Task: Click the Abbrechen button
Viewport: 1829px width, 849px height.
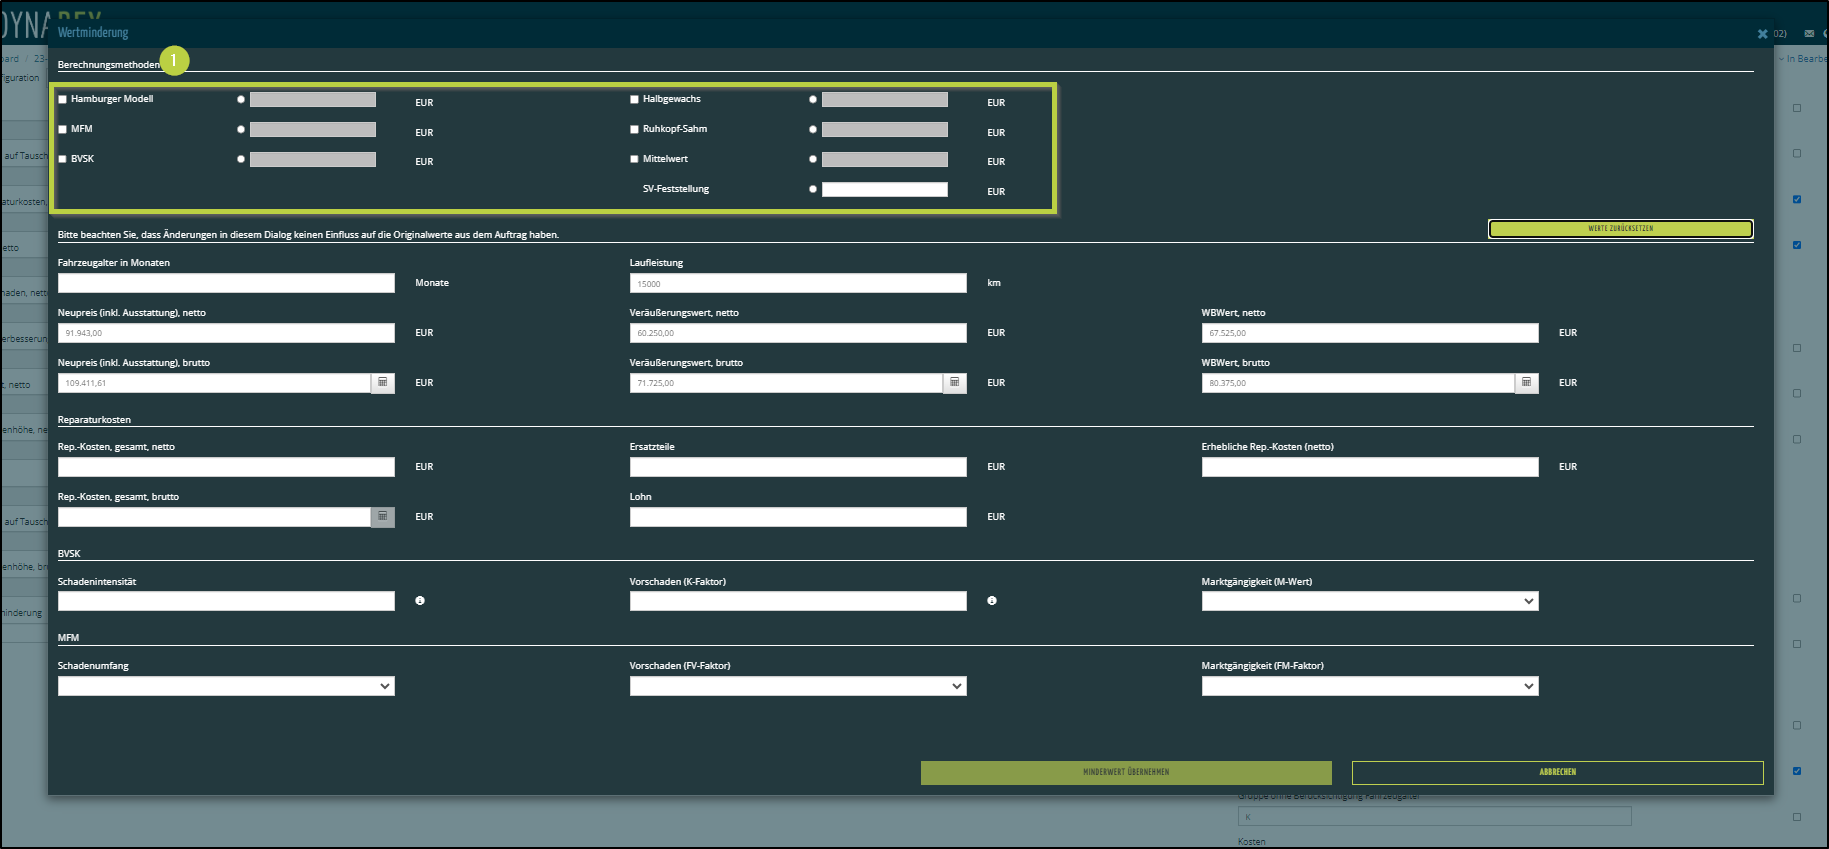Action: (x=1557, y=772)
